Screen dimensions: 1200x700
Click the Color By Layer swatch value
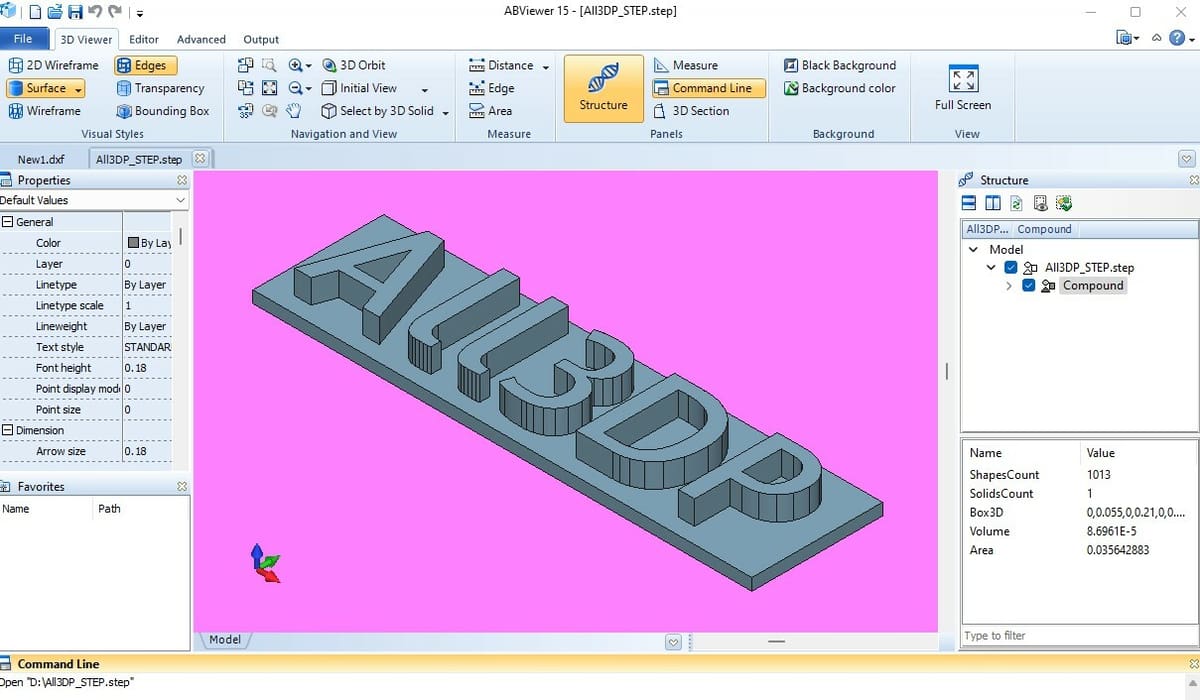click(148, 243)
